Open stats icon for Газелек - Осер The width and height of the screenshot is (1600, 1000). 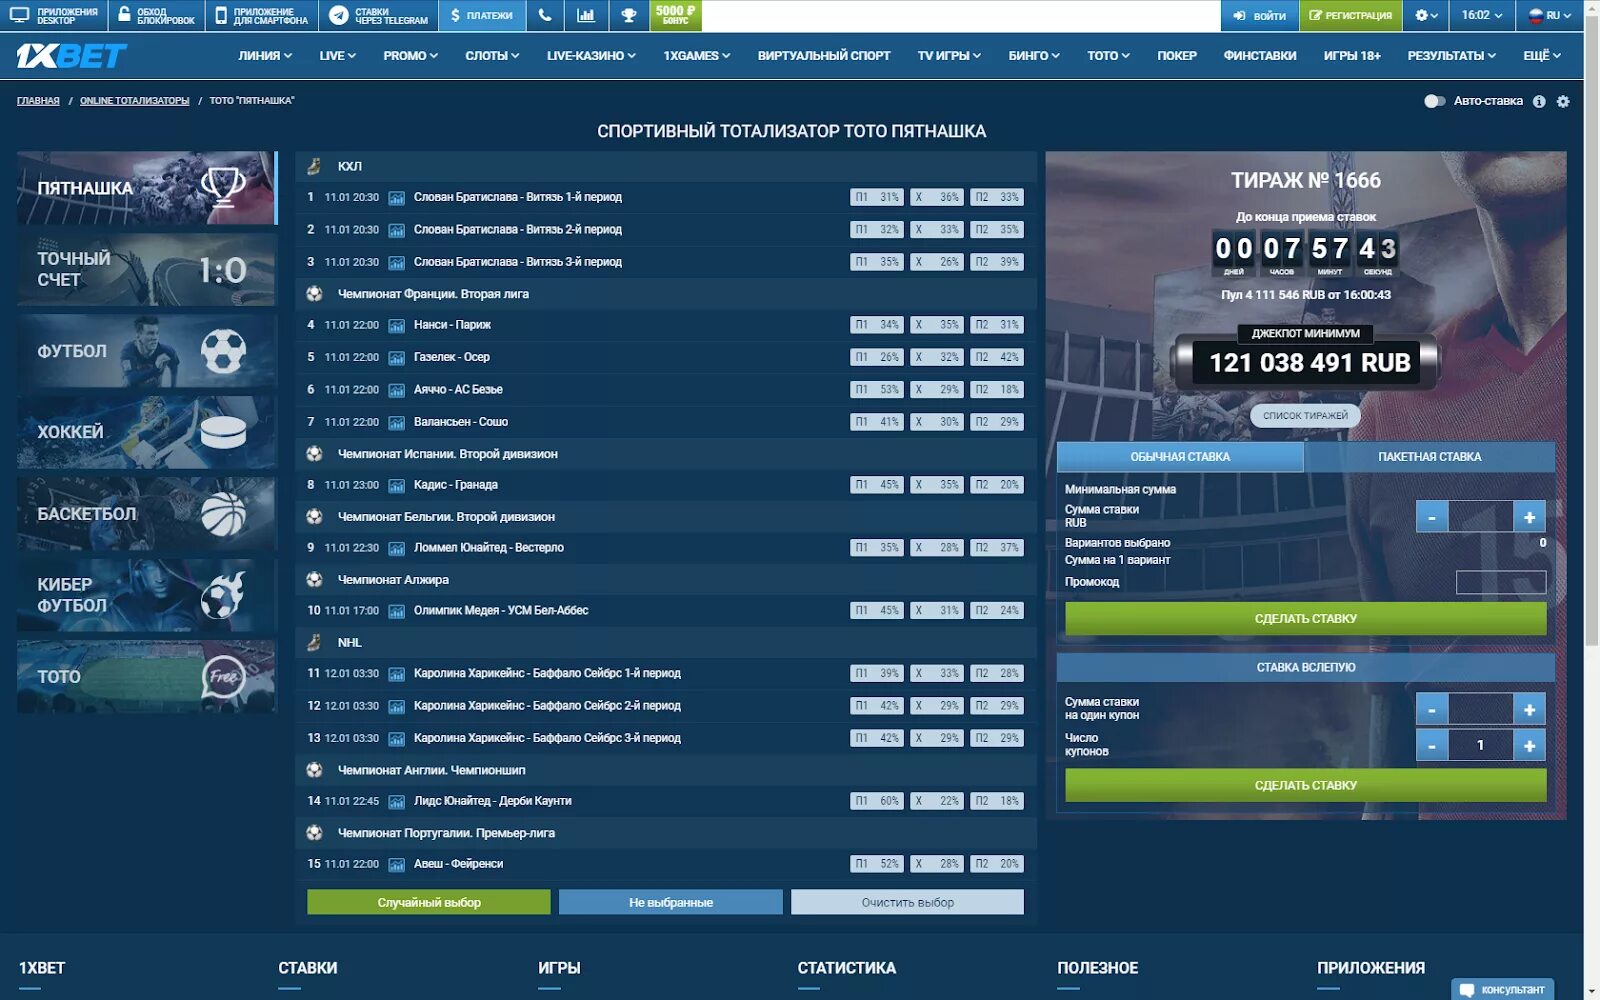coord(396,357)
